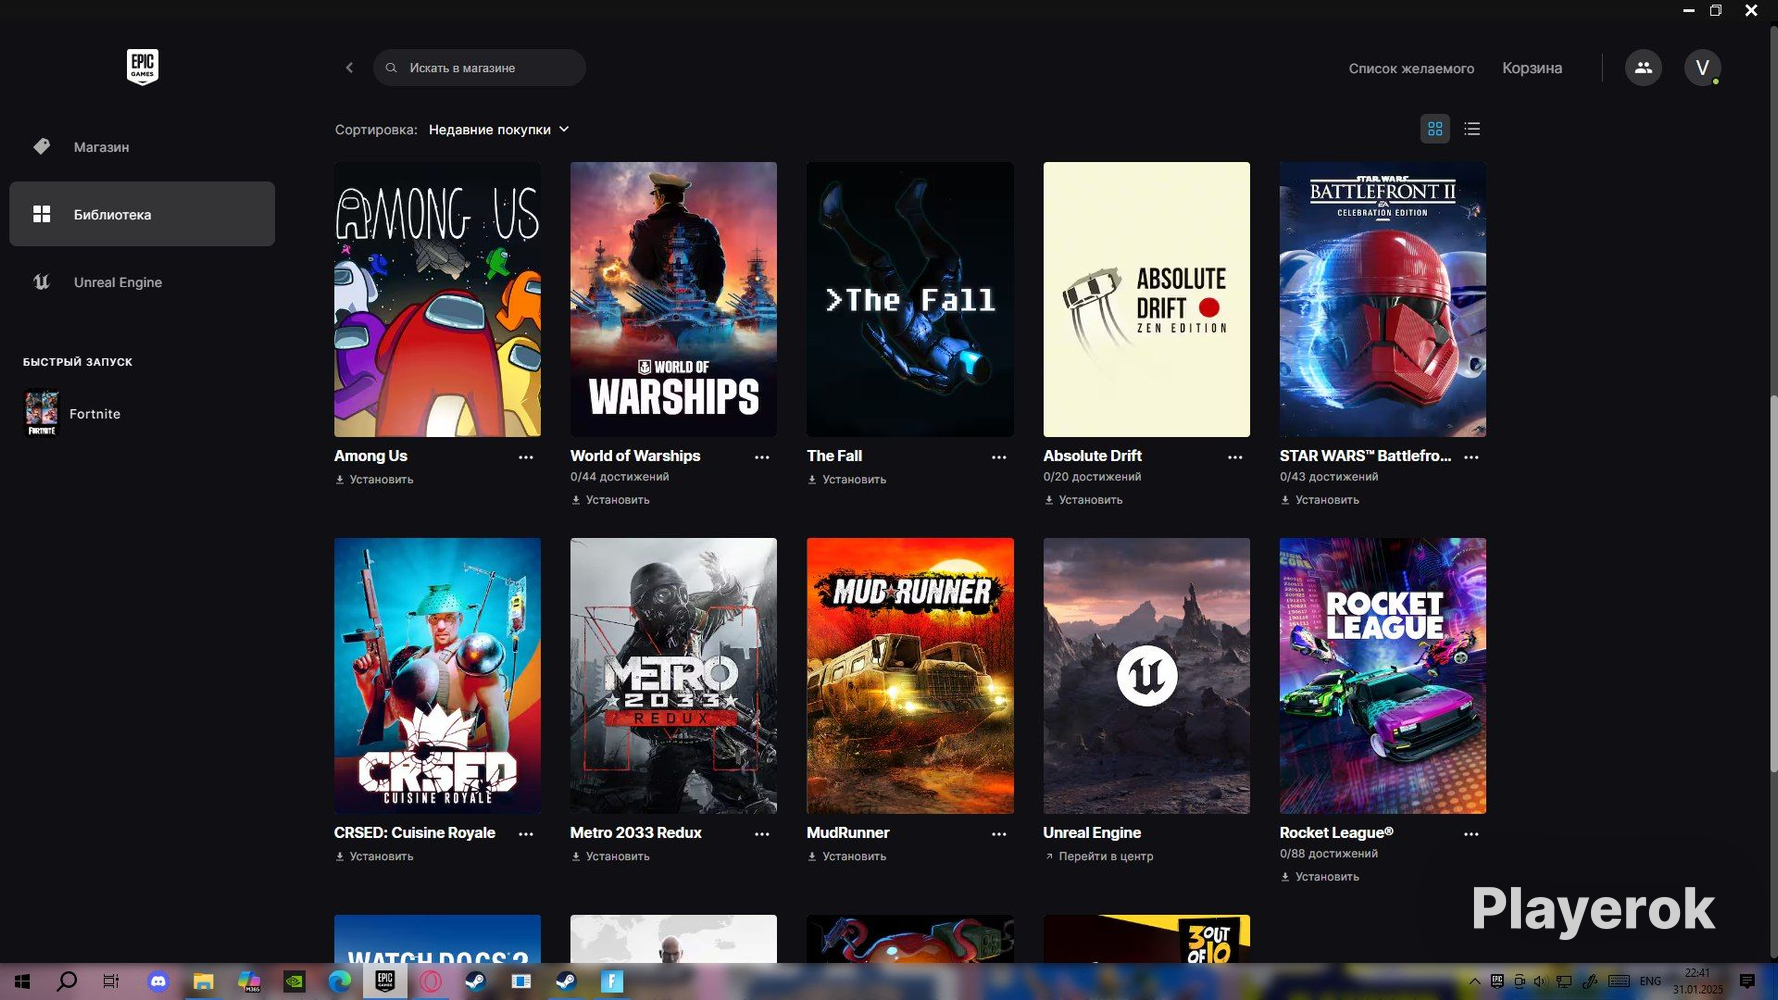Open more options for MudRunner
The image size is (1778, 1000).
(999, 834)
